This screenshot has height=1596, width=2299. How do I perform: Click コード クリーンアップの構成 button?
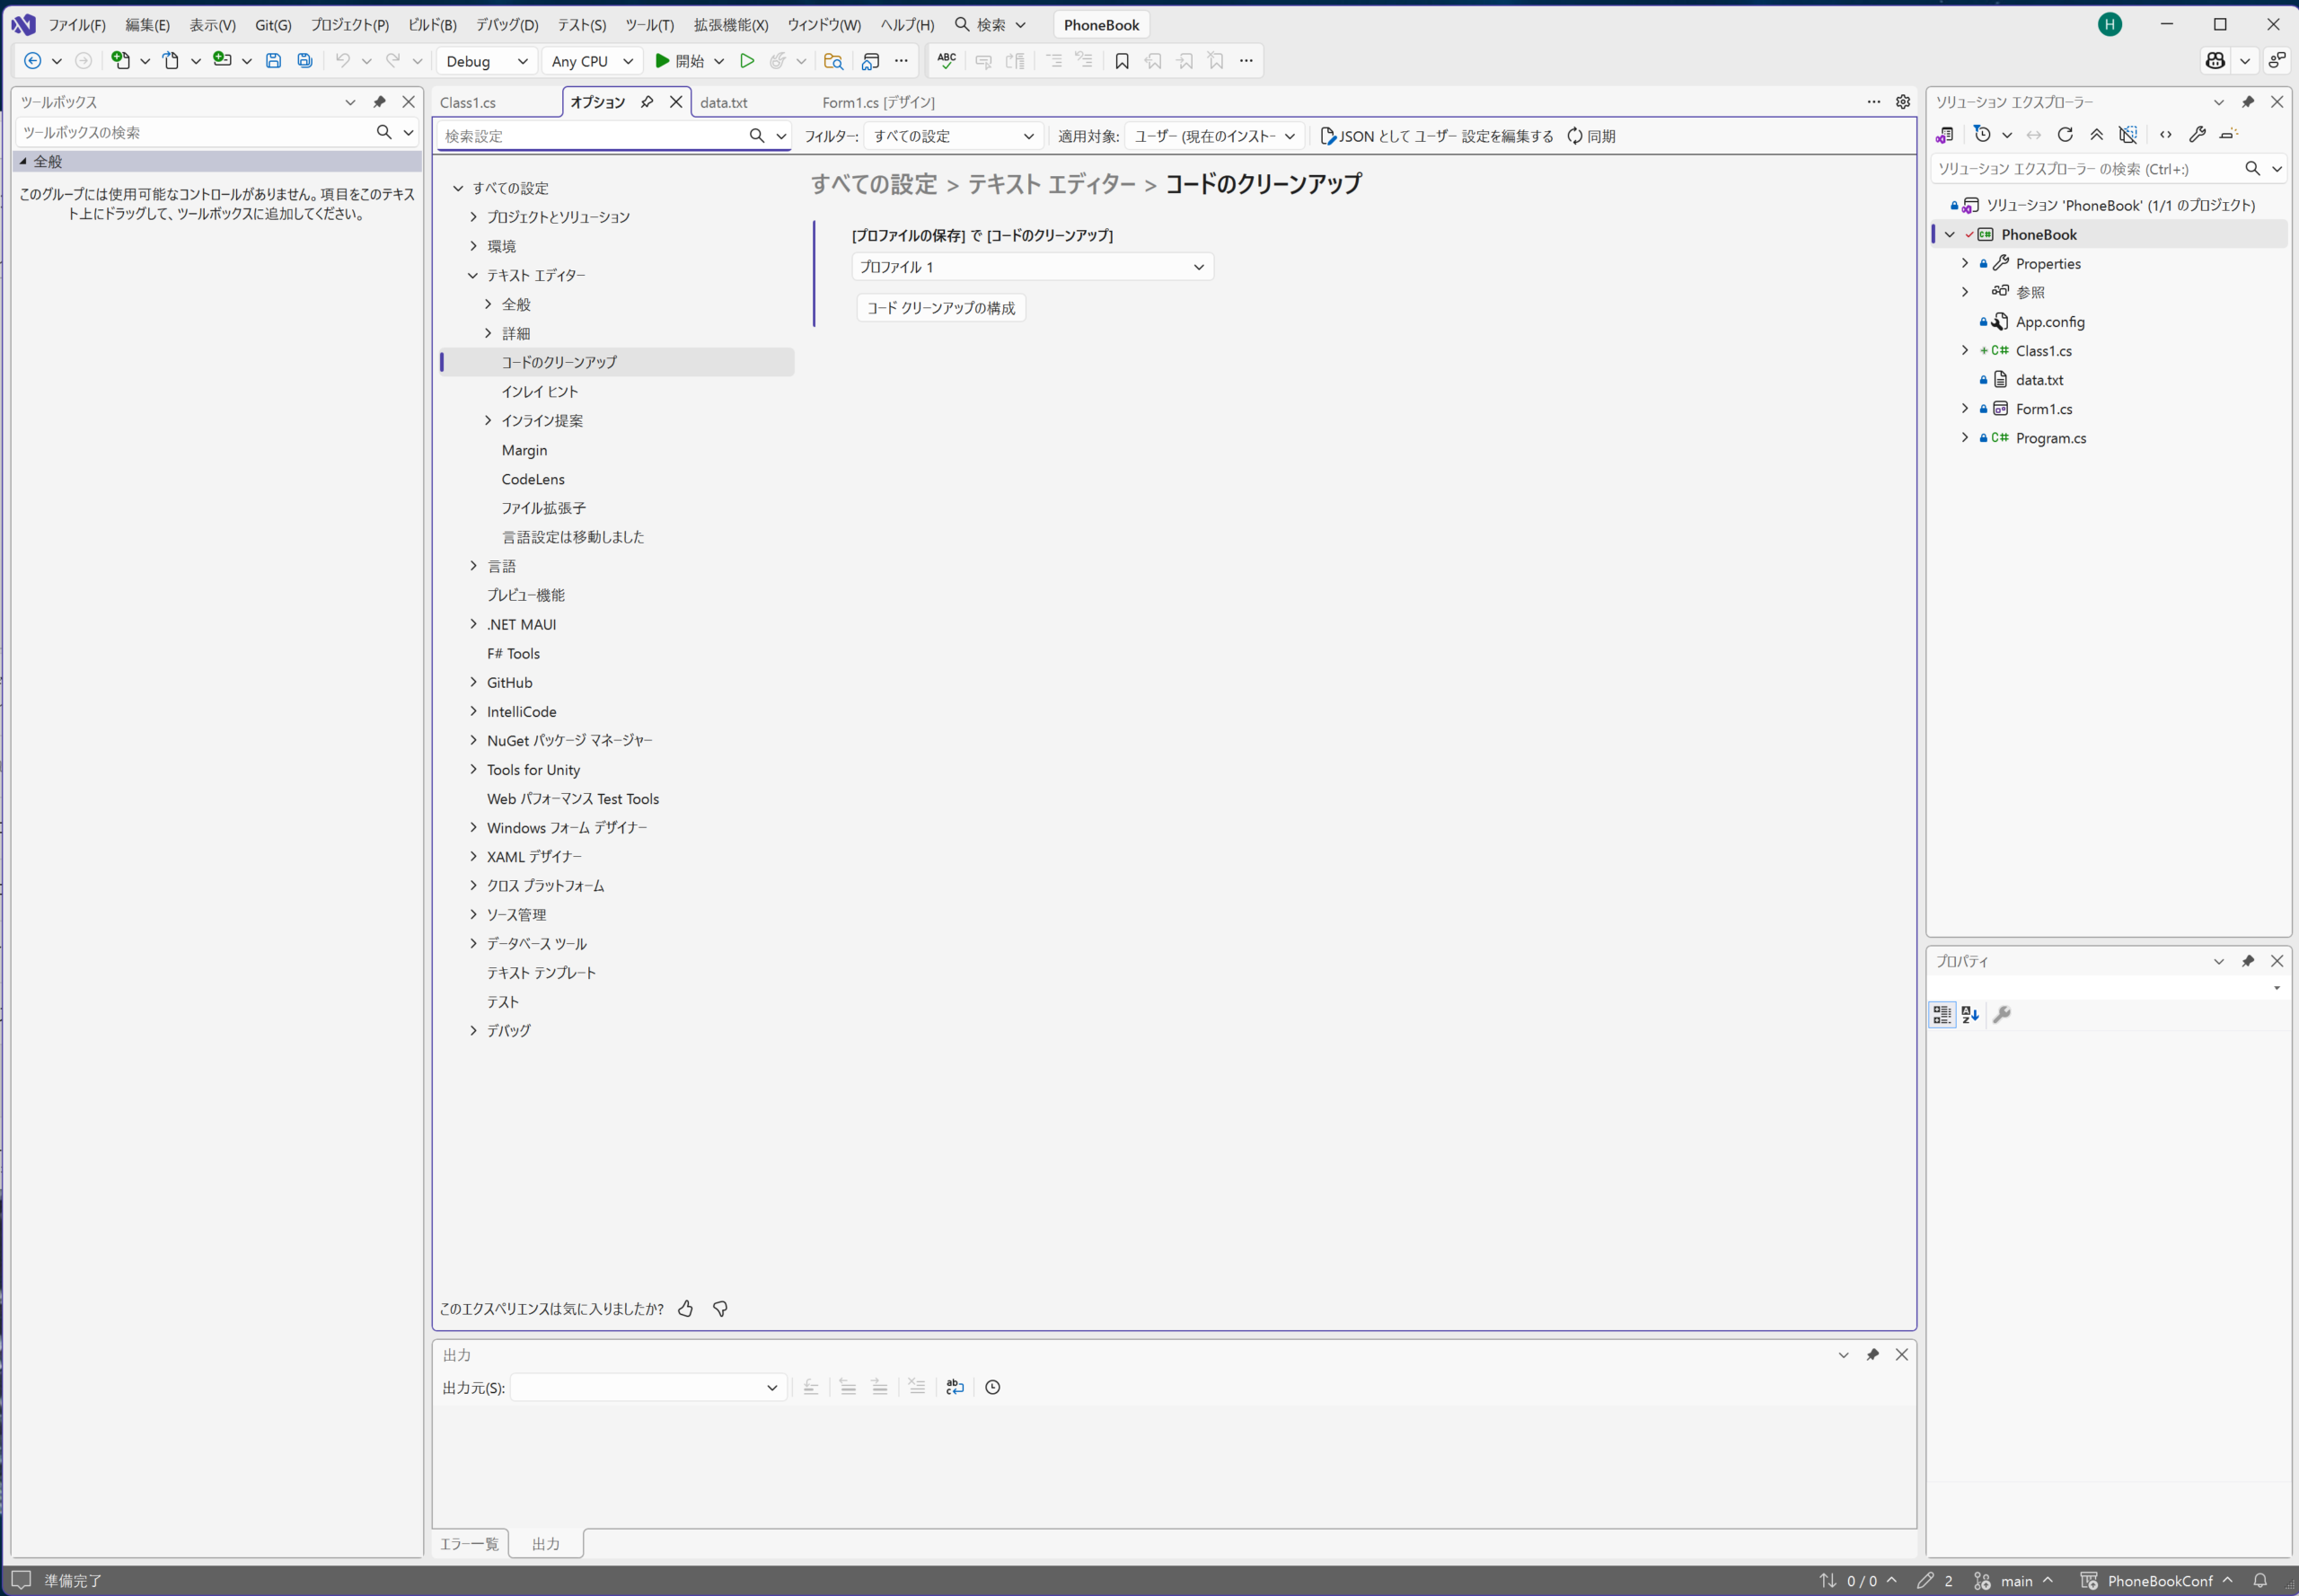(x=940, y=308)
